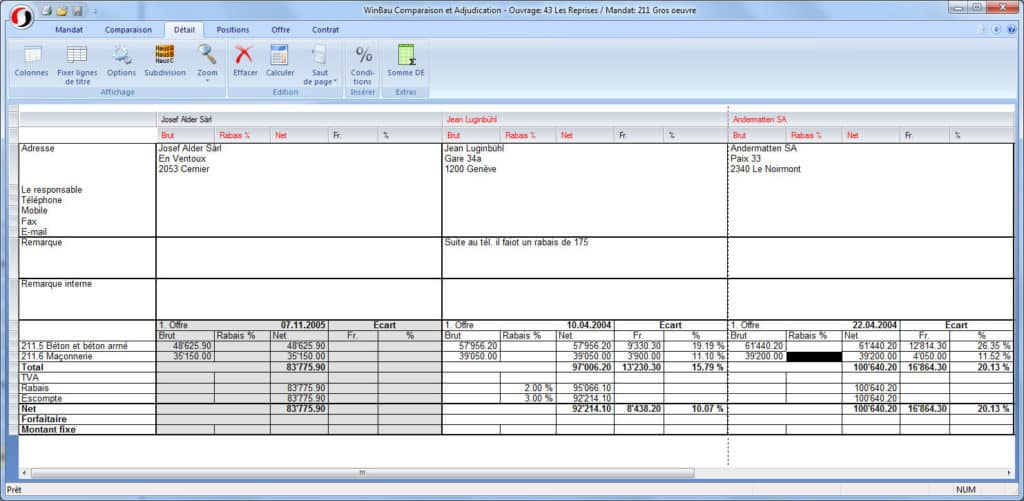Open the Contrat ribbon tab
1024x501 pixels.
click(x=325, y=30)
